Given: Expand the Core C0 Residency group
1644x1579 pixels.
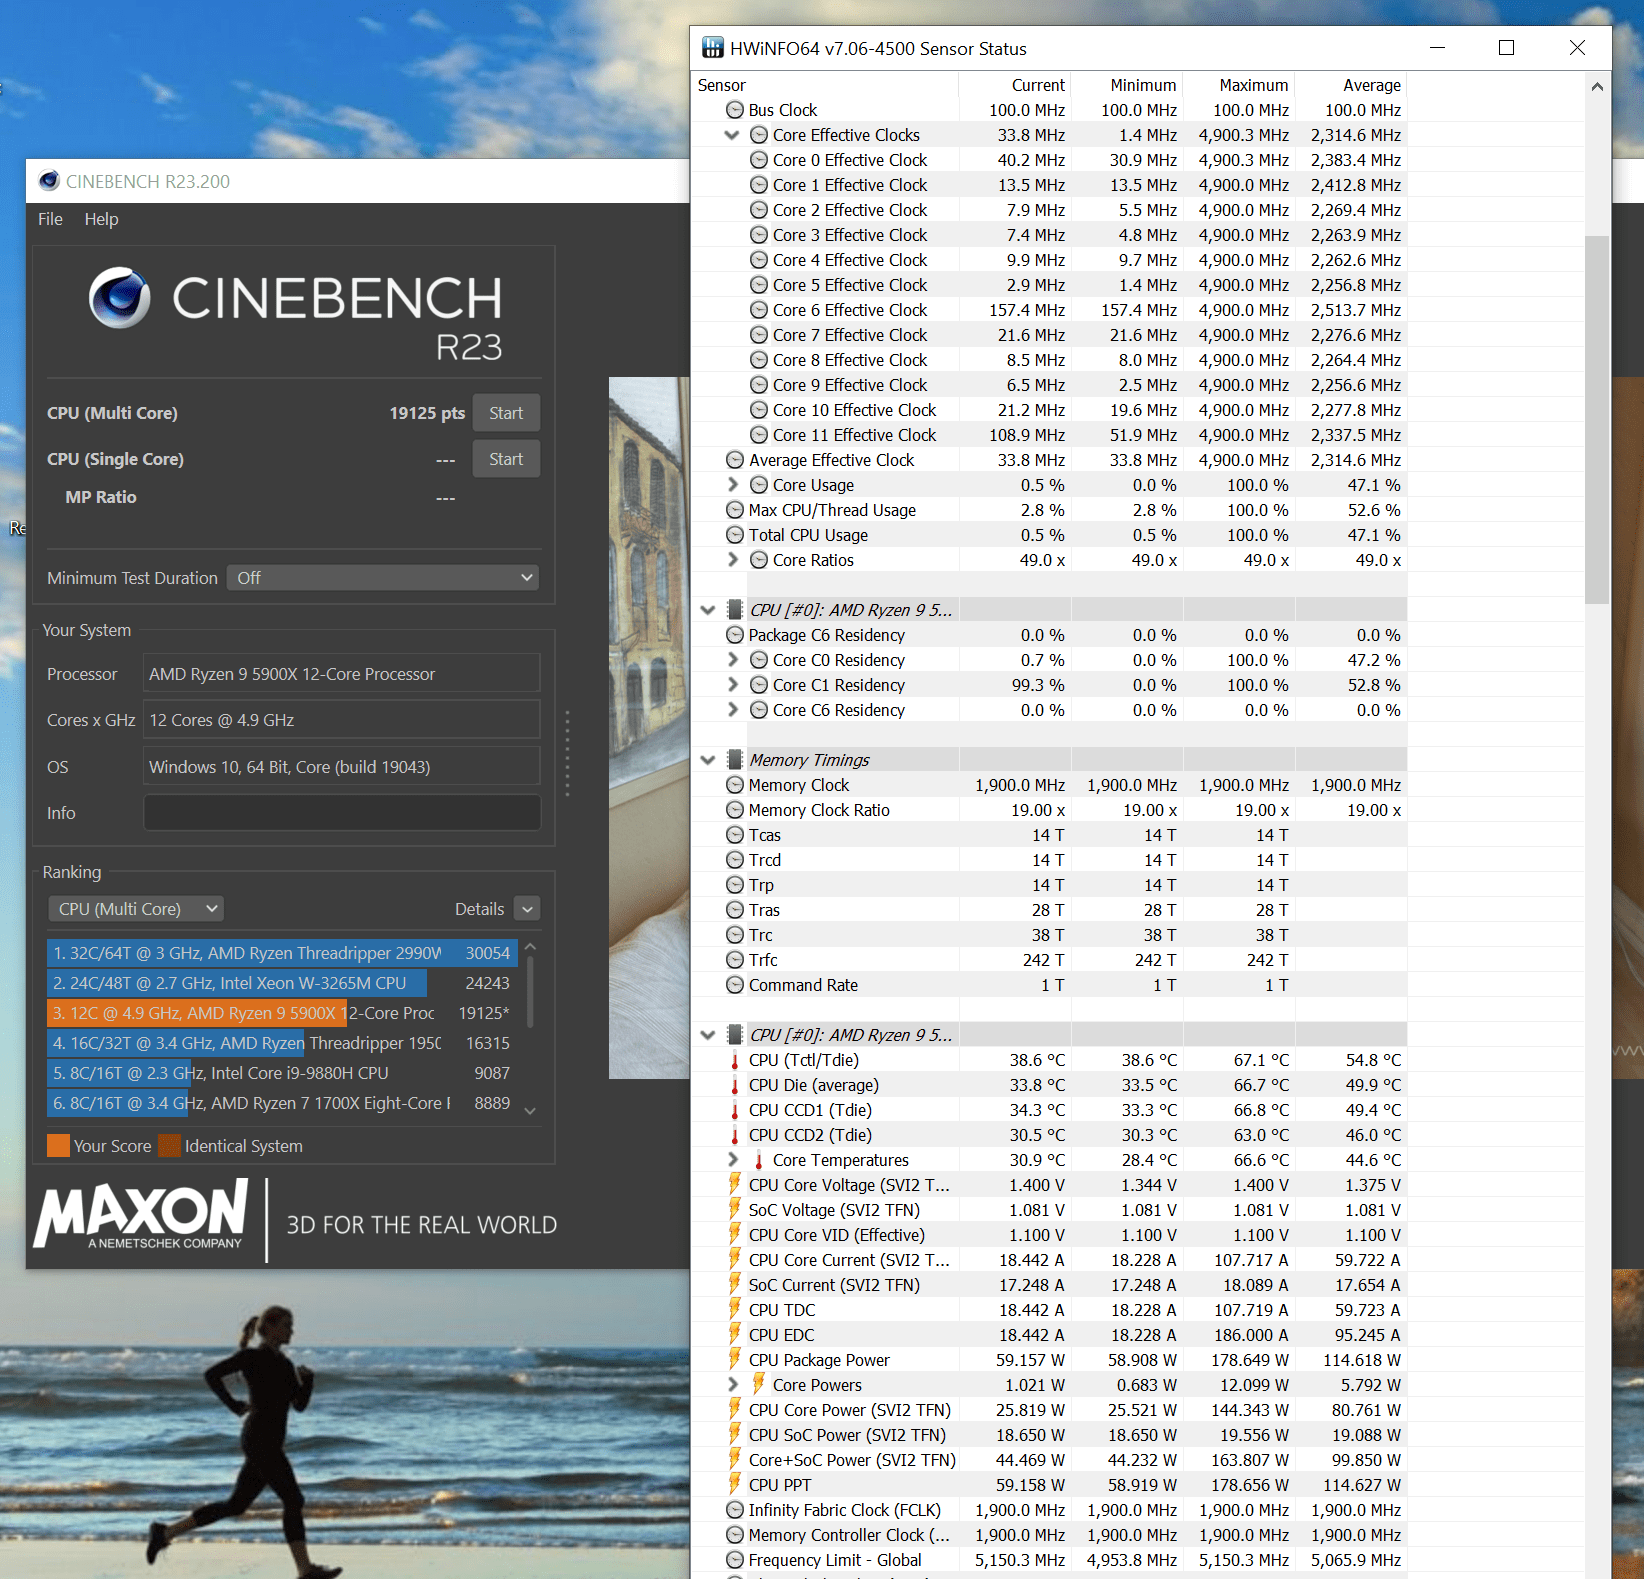Looking at the screenshot, I should (733, 660).
